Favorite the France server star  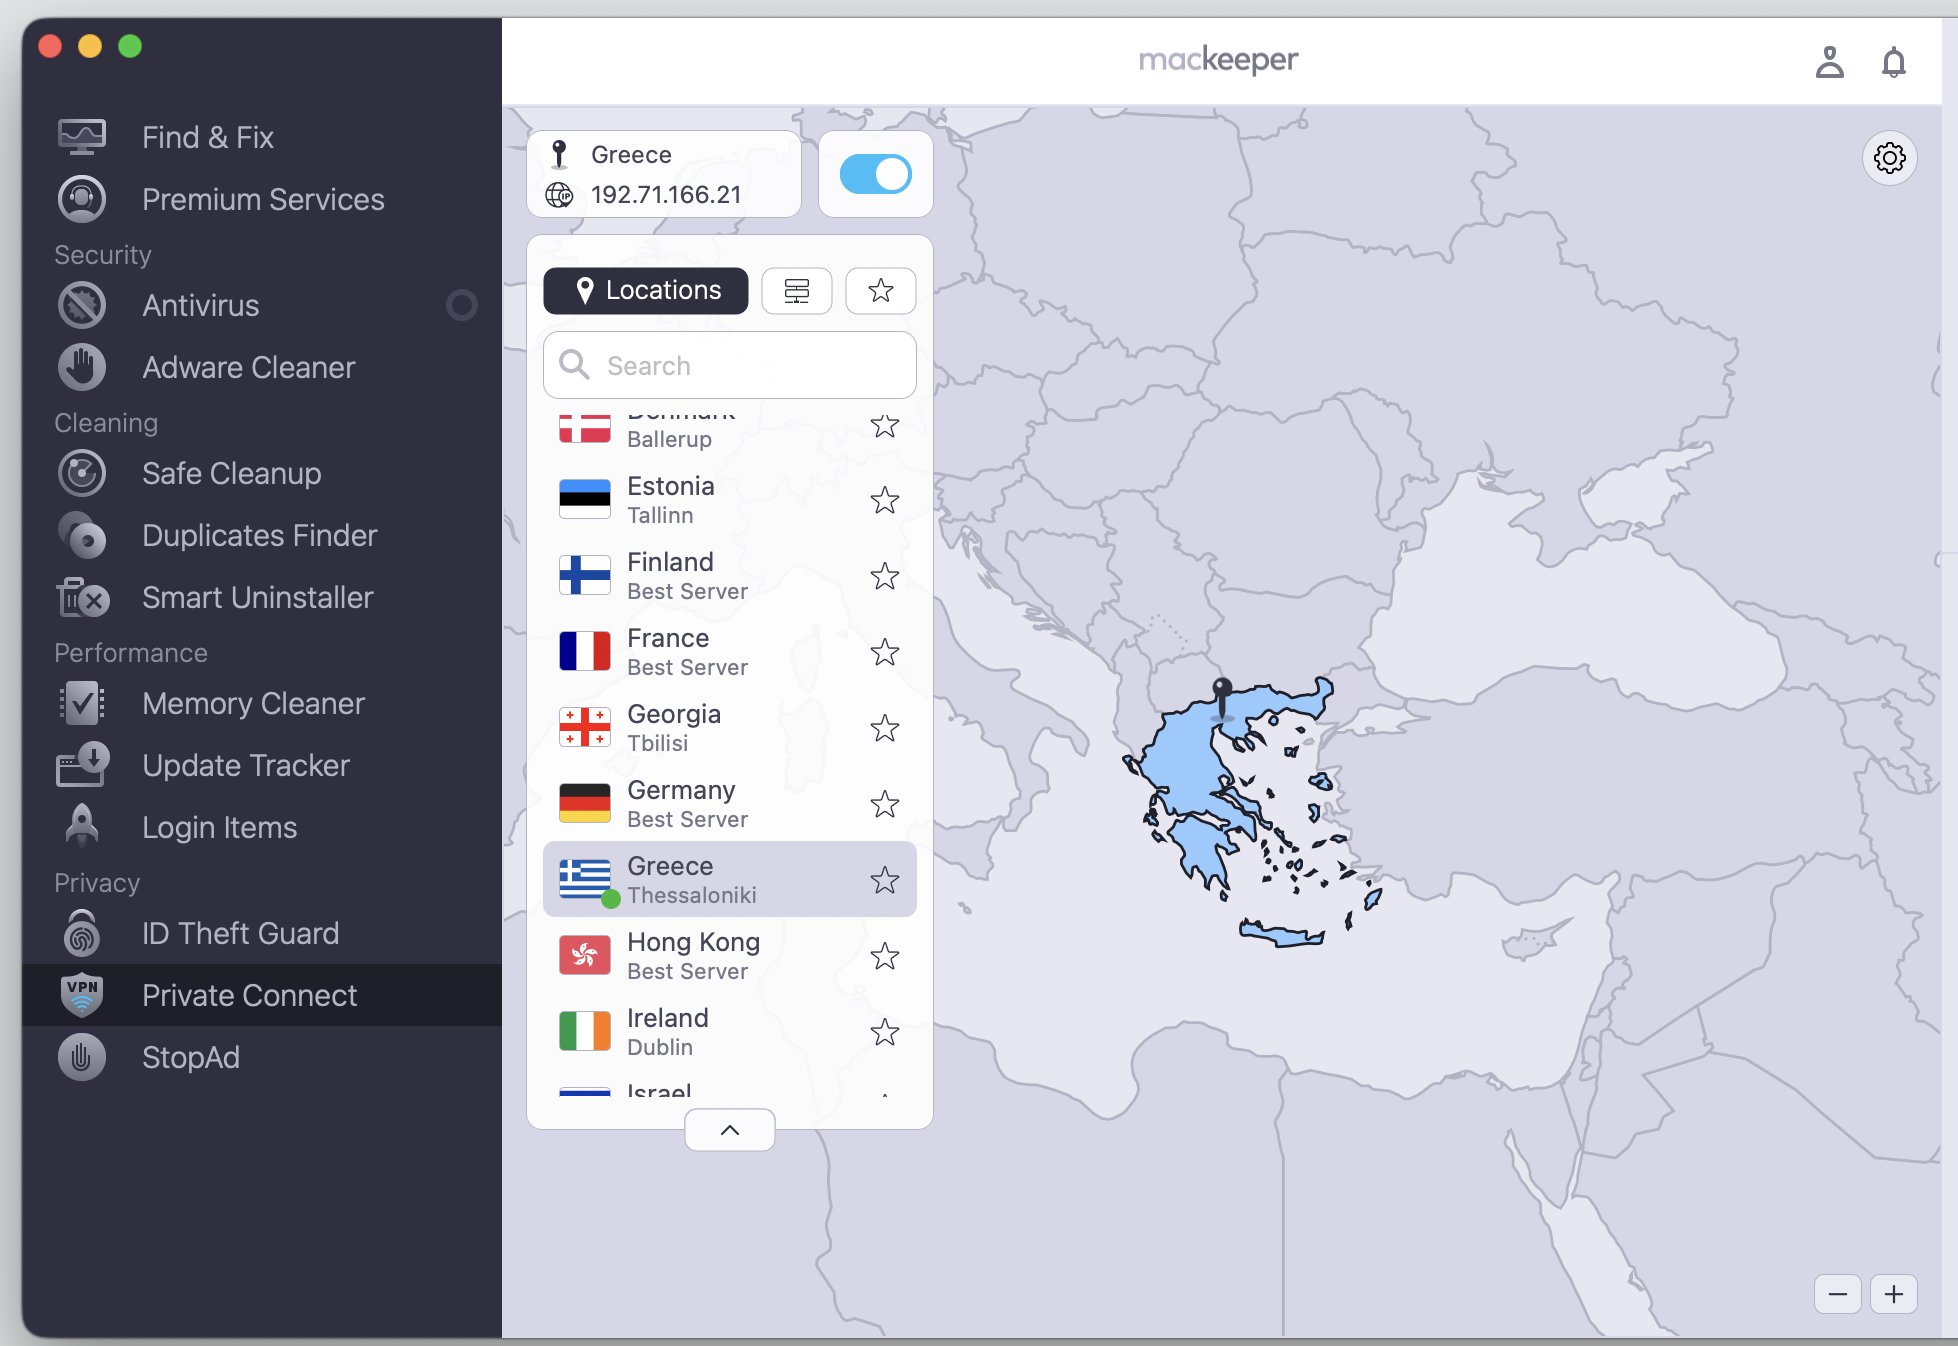[885, 652]
